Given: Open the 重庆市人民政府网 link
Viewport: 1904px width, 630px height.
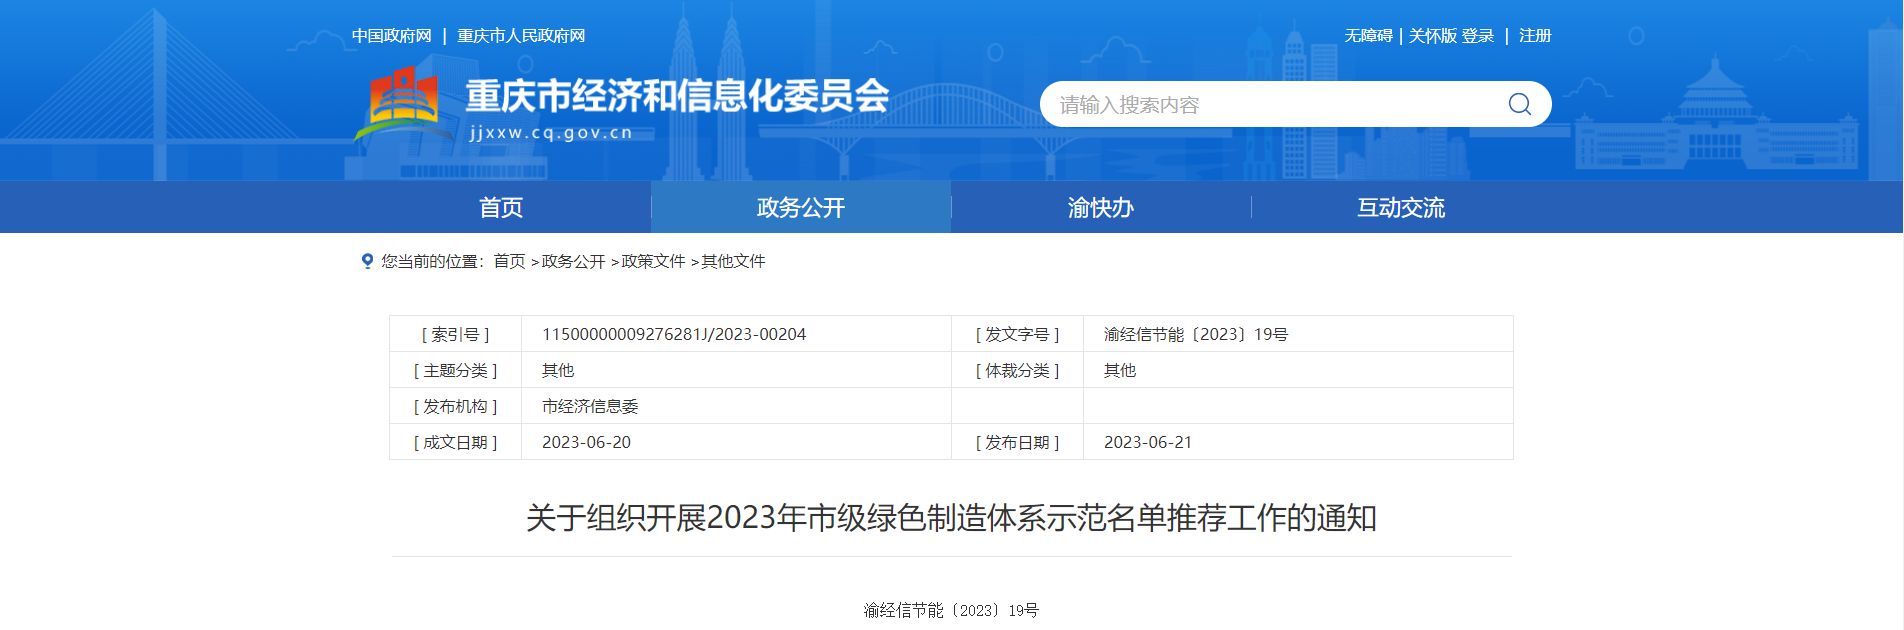Looking at the screenshot, I should point(521,36).
